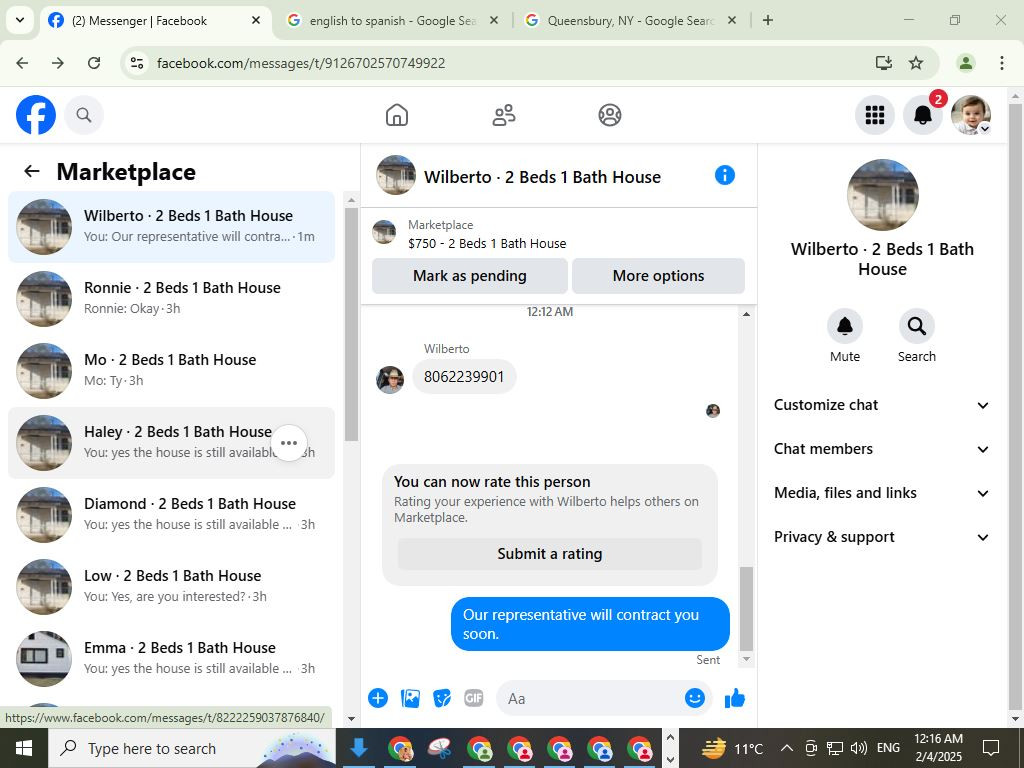Install app icon in address bar

click(884, 63)
